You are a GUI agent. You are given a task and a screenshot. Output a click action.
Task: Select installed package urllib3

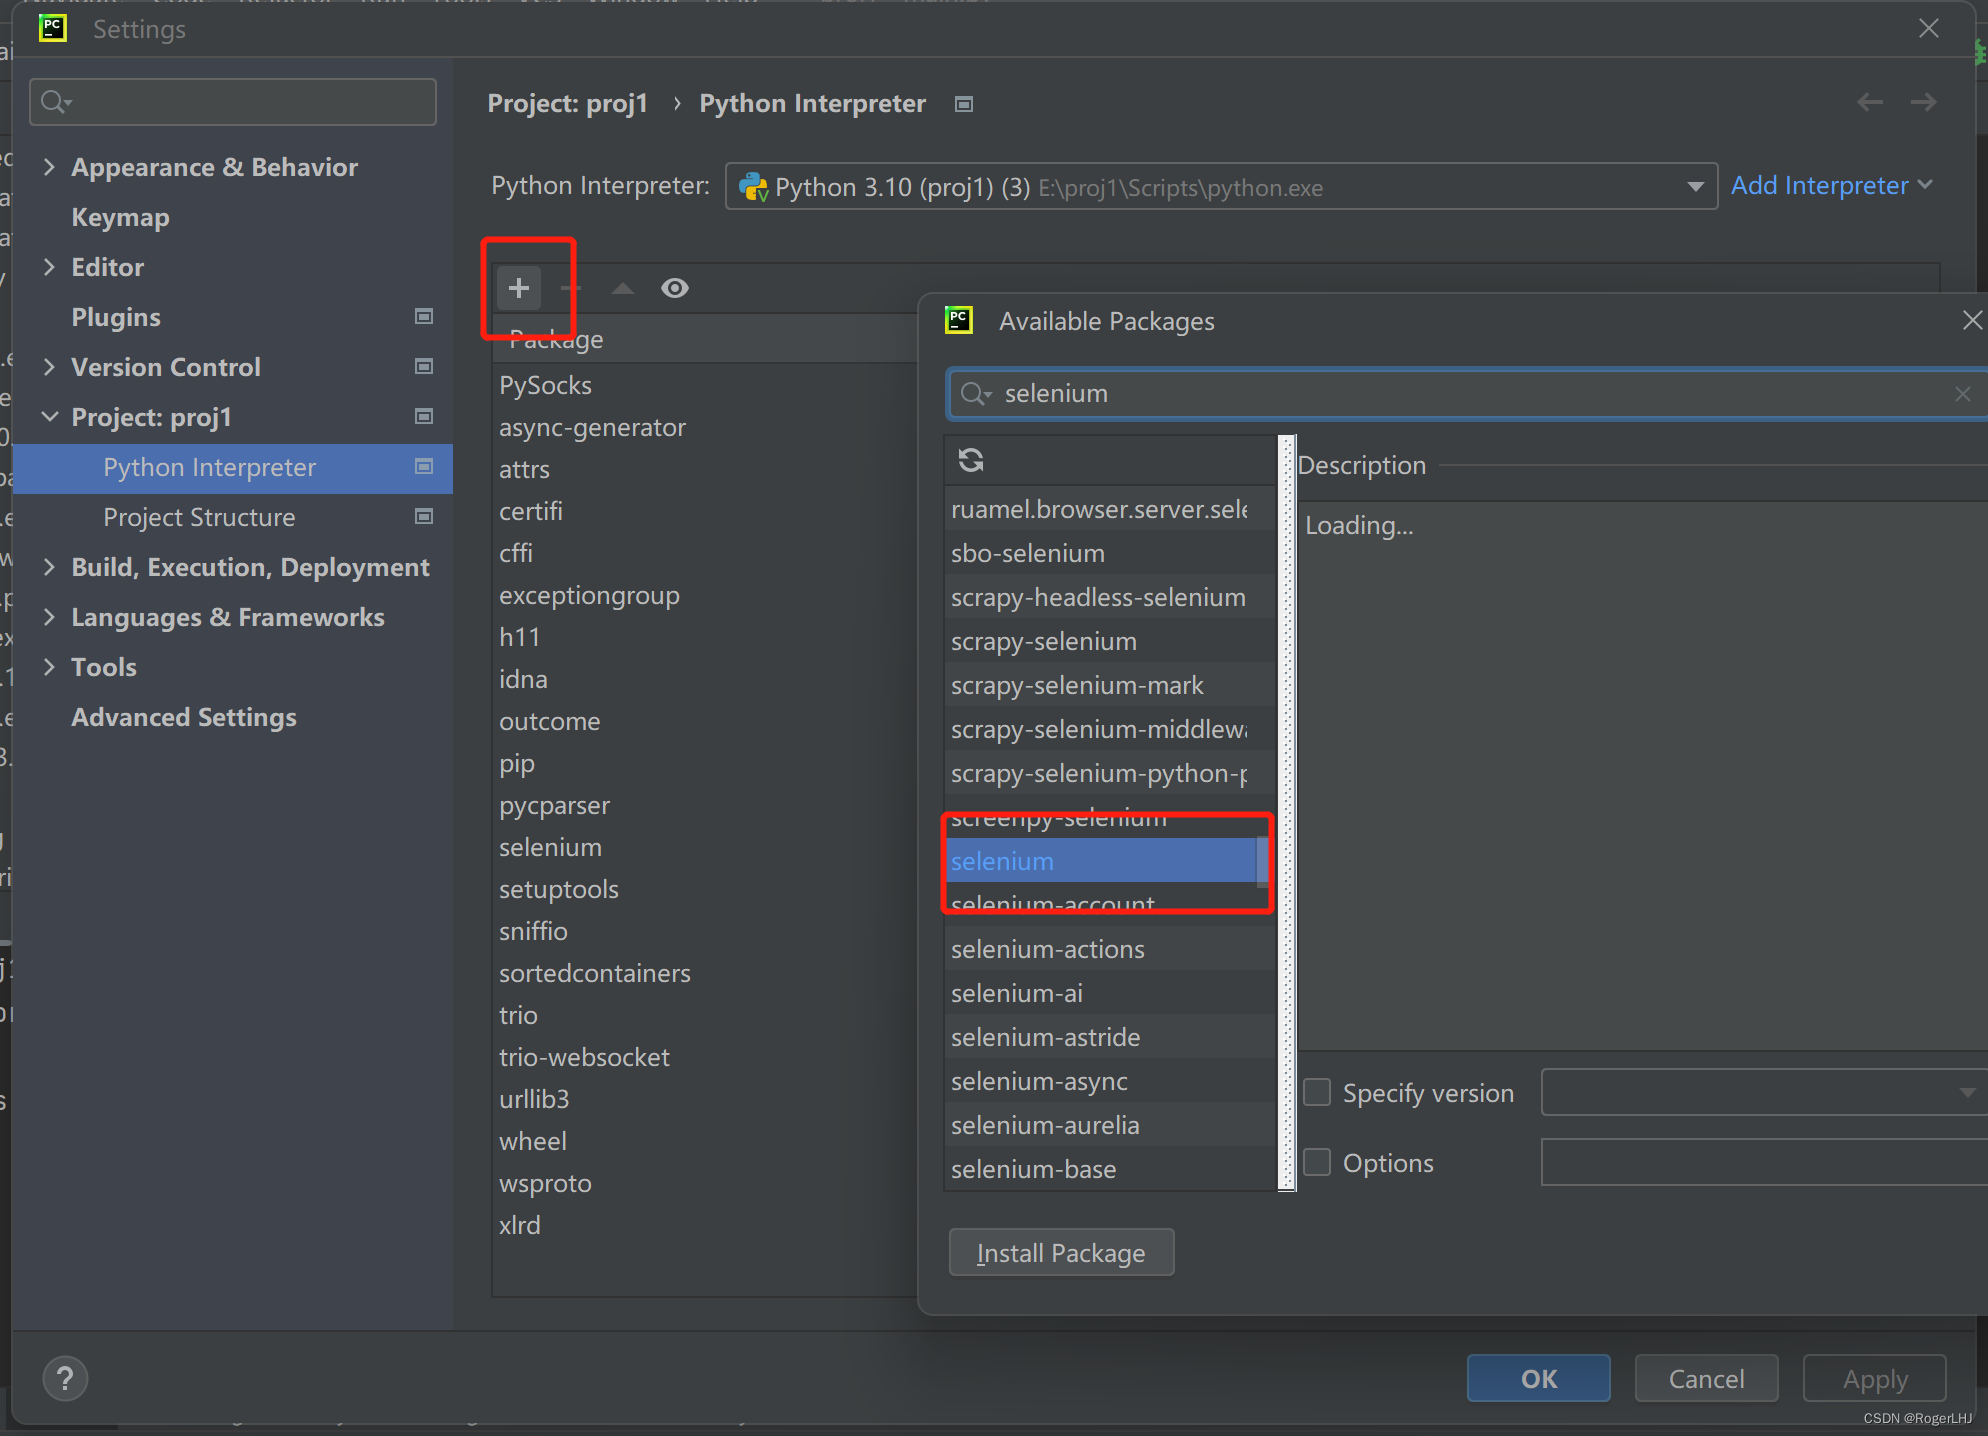534,1099
